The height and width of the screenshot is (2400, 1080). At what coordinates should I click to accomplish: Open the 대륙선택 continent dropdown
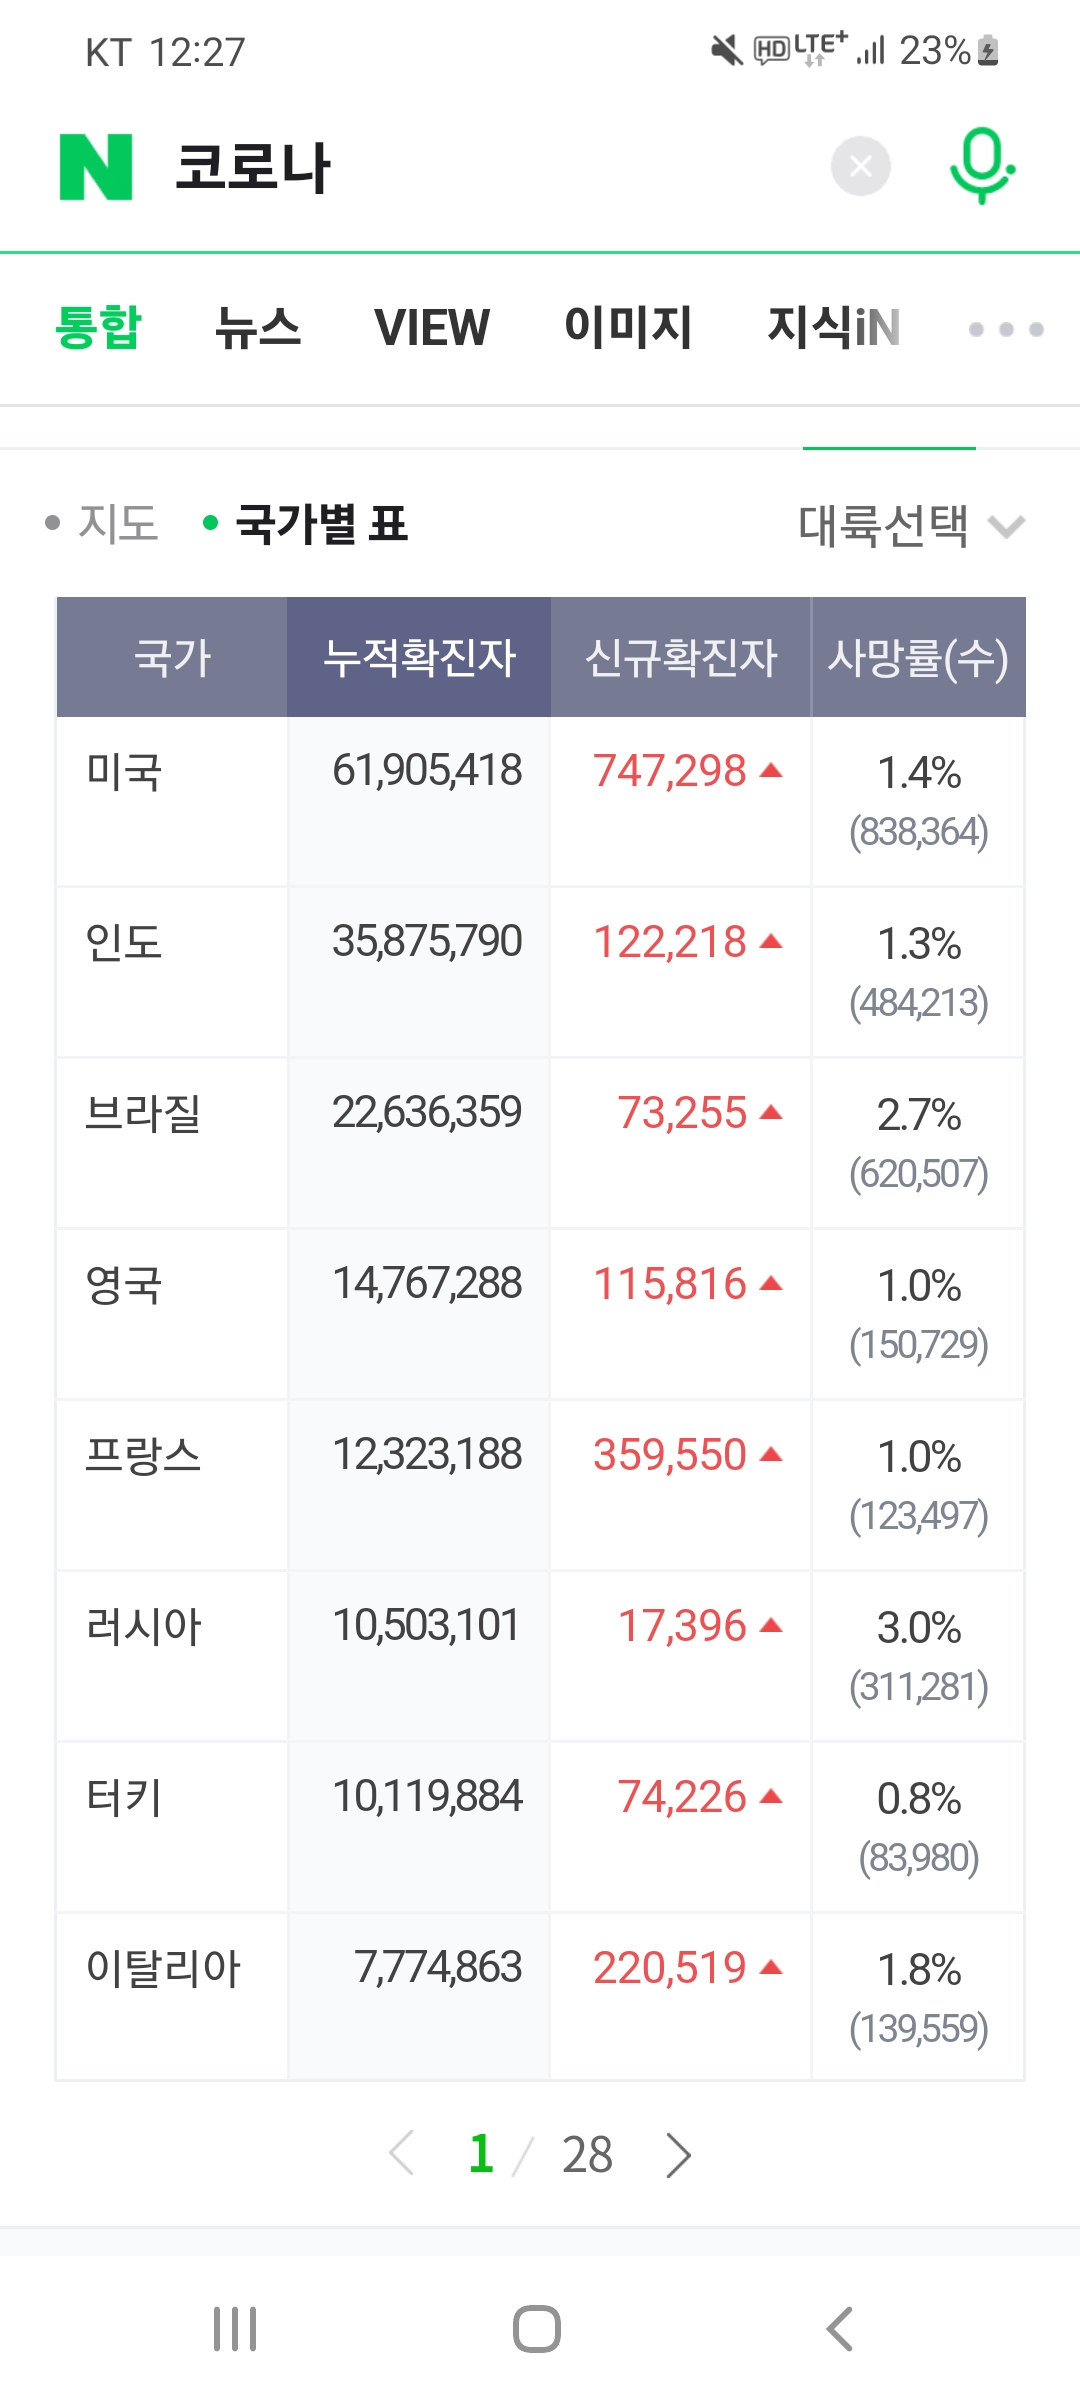point(910,525)
